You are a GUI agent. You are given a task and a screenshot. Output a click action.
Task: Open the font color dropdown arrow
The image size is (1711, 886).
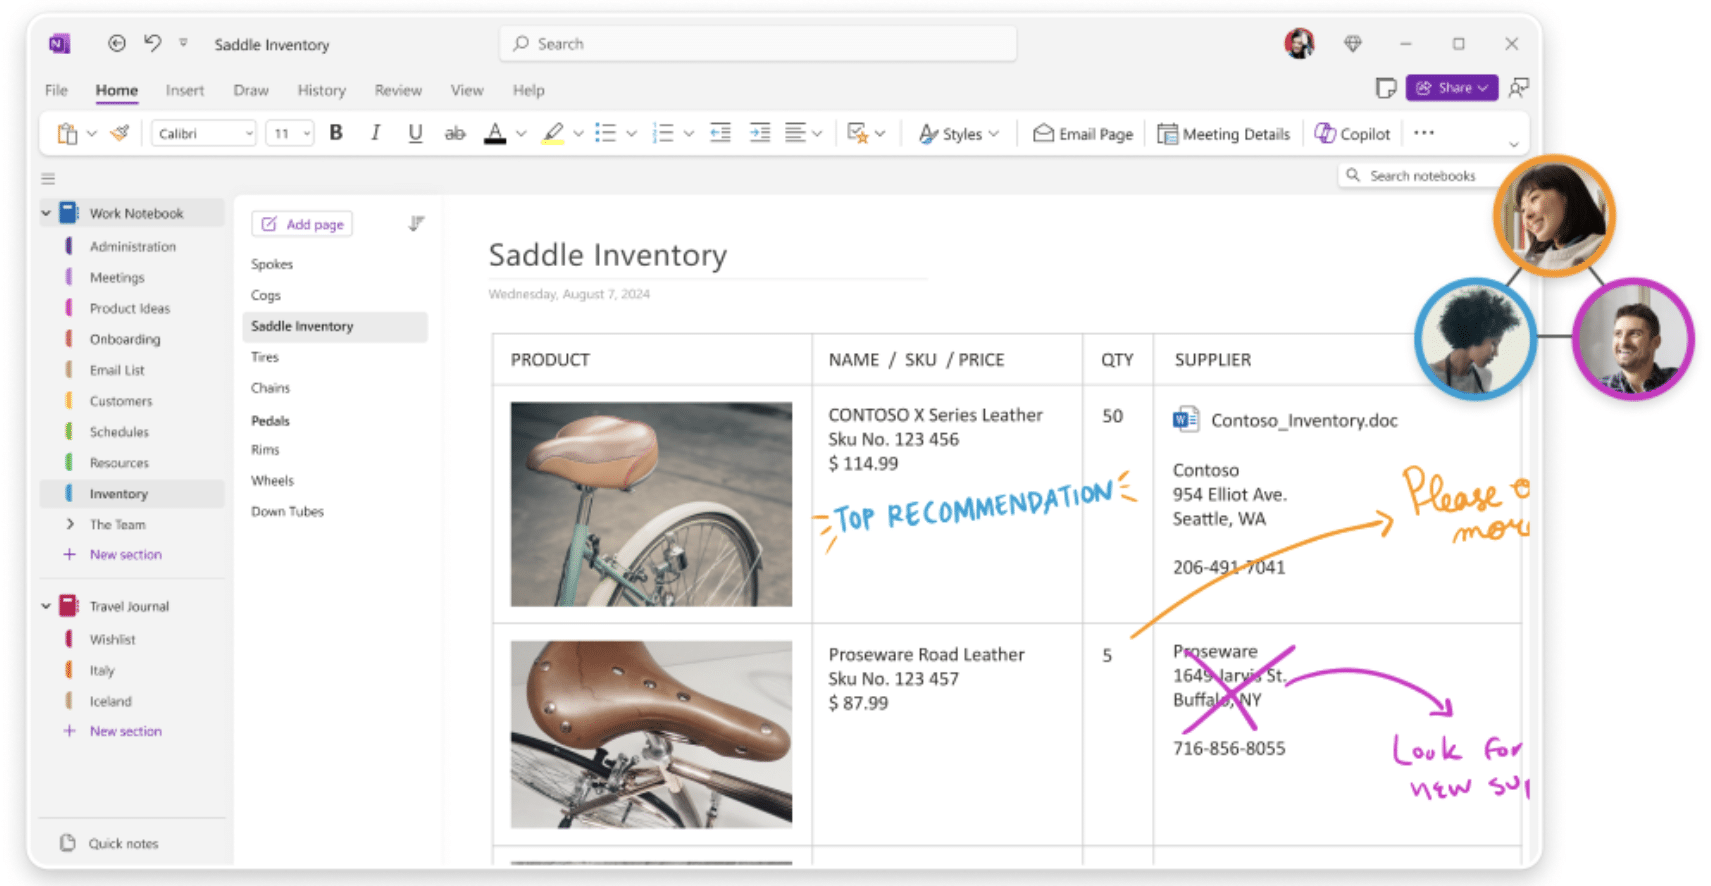click(x=521, y=133)
